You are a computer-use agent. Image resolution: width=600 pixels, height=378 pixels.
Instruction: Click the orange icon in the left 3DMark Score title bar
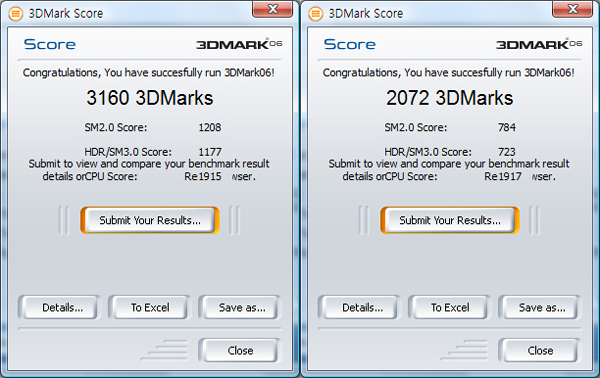point(16,14)
